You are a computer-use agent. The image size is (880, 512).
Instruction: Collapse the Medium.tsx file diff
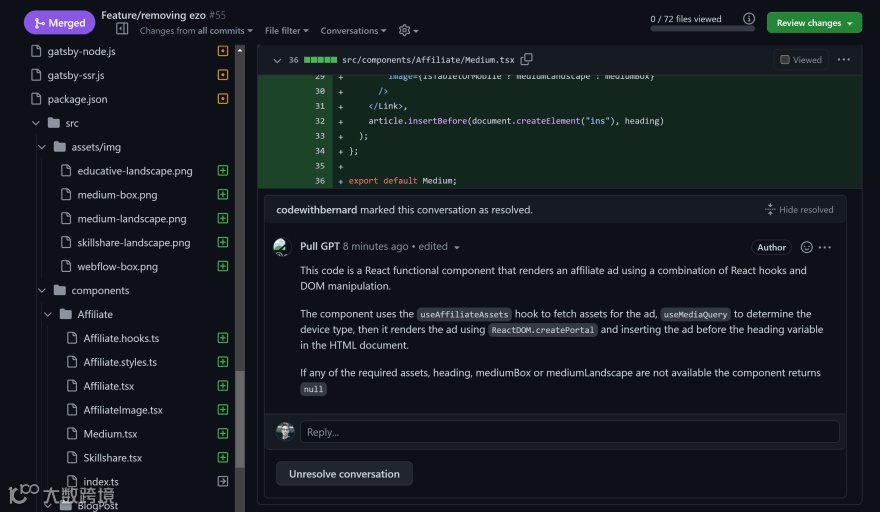[x=277, y=60]
